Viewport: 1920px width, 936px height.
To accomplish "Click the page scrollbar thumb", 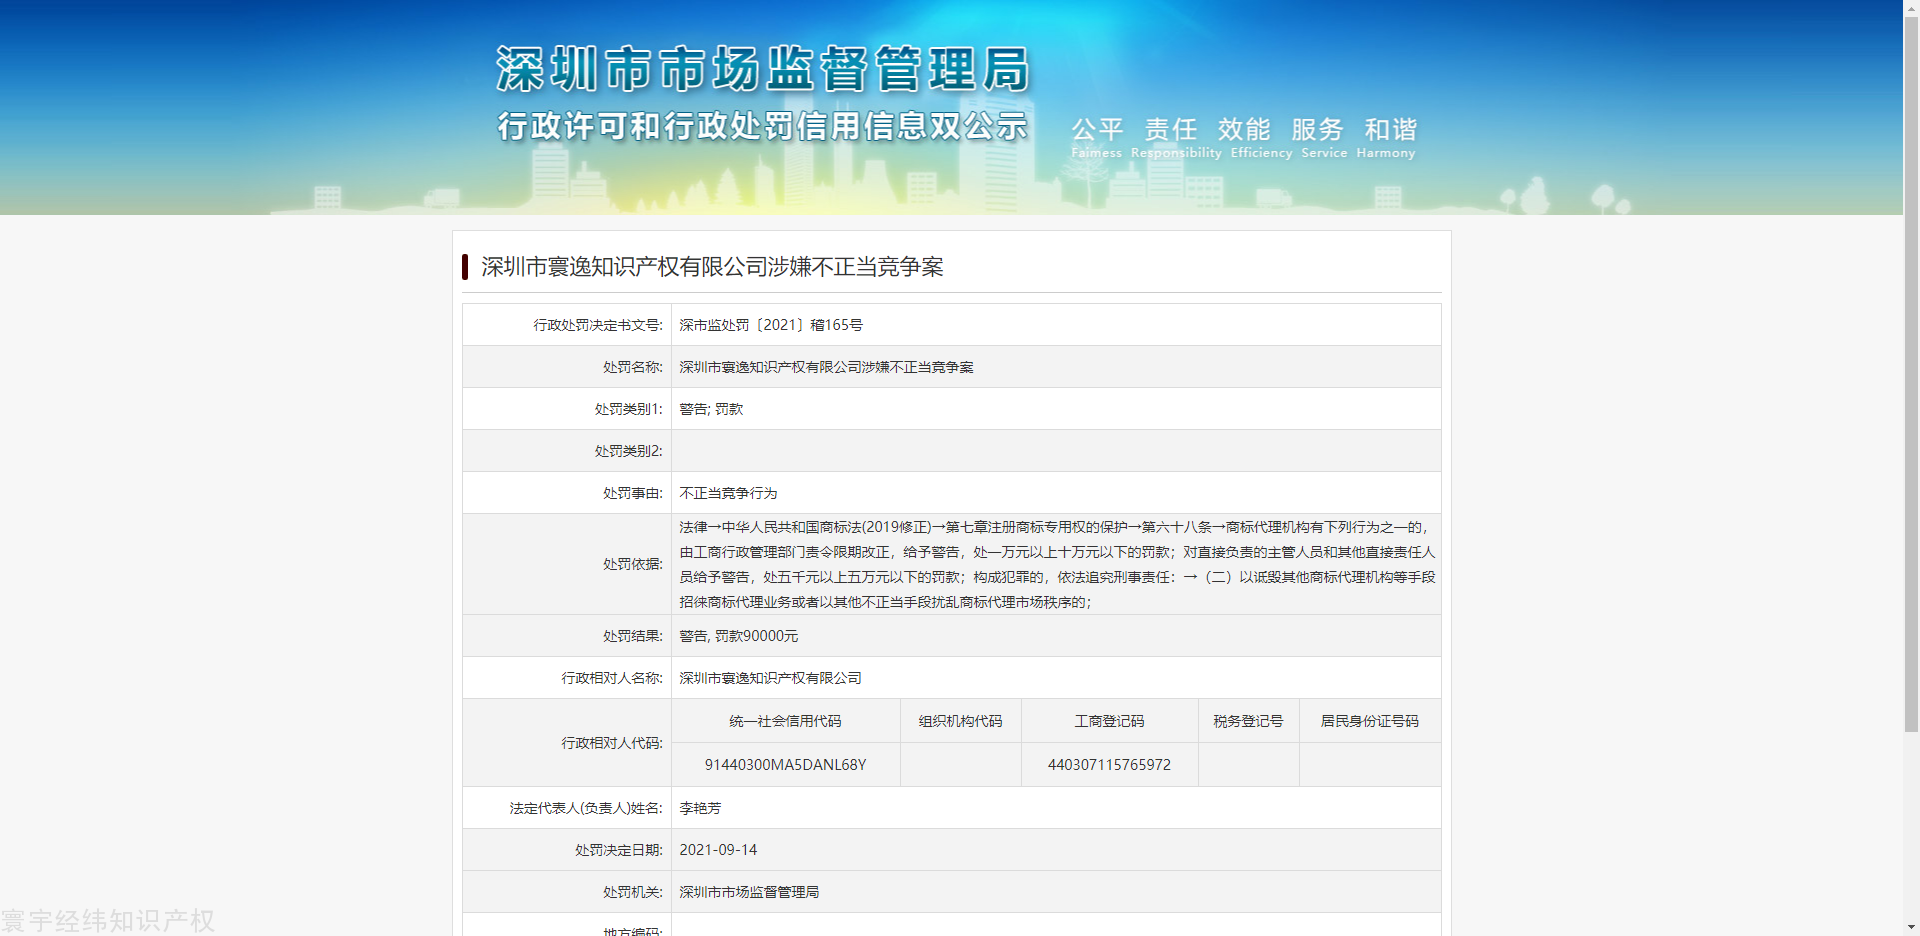I will click(1911, 374).
